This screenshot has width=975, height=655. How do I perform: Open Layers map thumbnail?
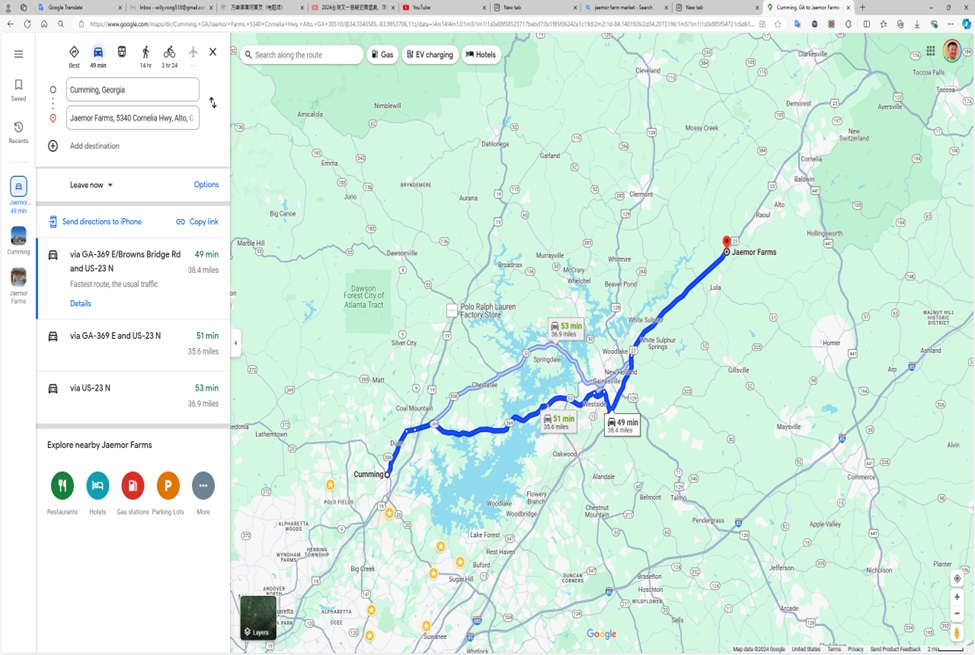pyautogui.click(x=258, y=617)
